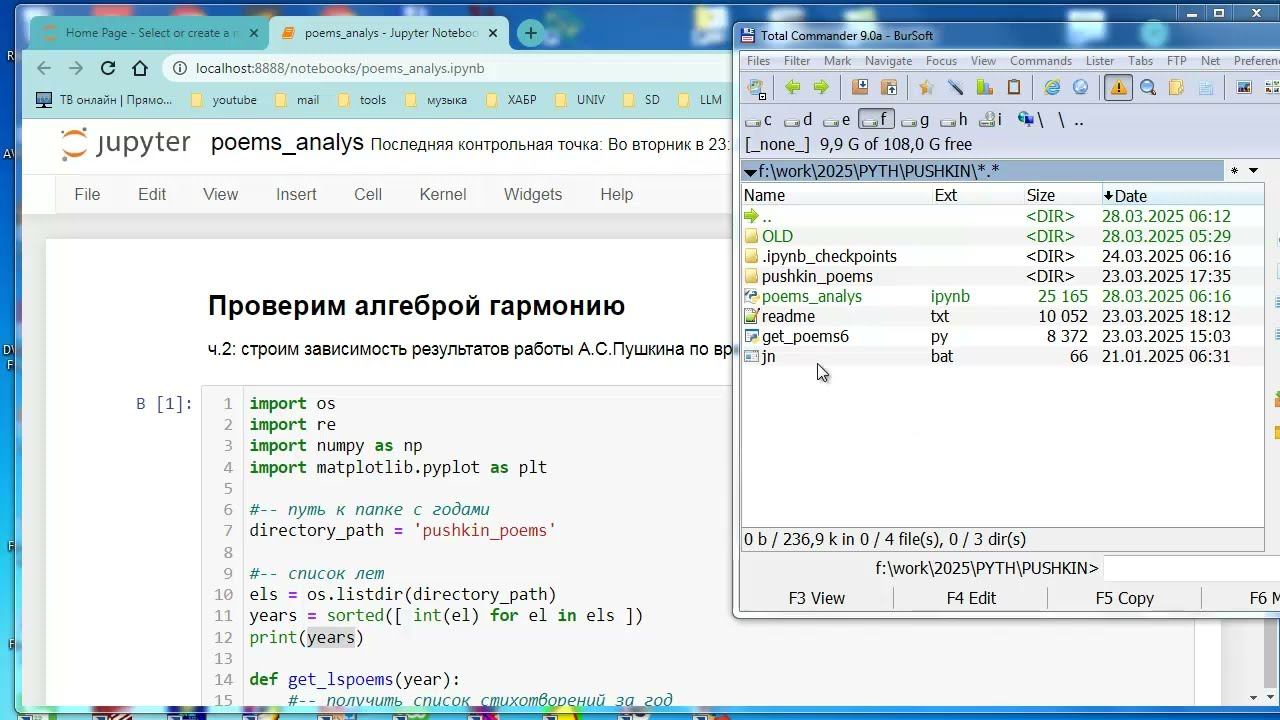Sort the file list by Name column

pyautogui.click(x=837, y=196)
